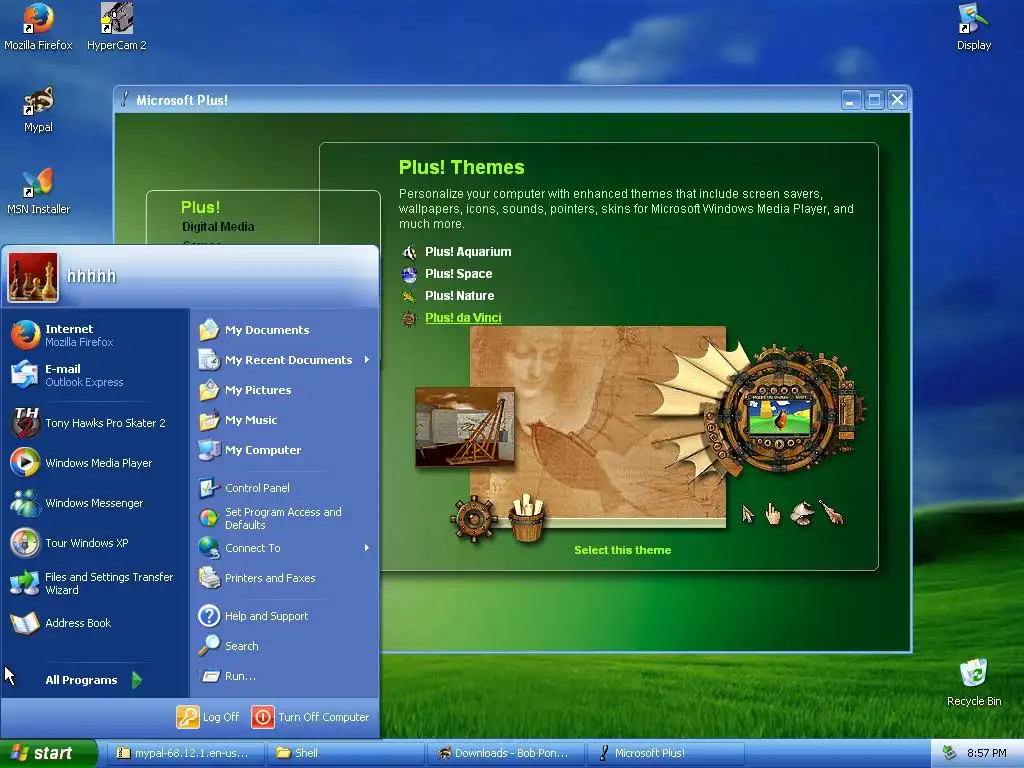
Task: Click Turn Off Computer button
Action: pyautogui.click(x=311, y=717)
